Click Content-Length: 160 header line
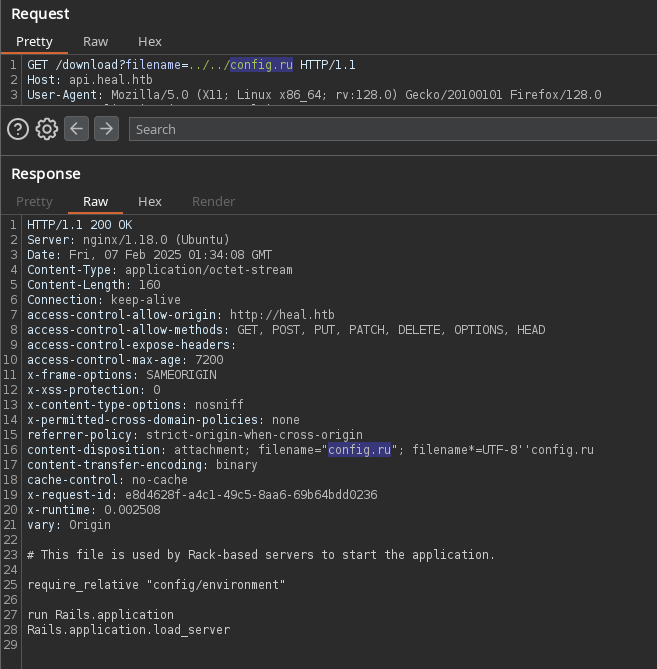The height and width of the screenshot is (669, 657). click(94, 285)
